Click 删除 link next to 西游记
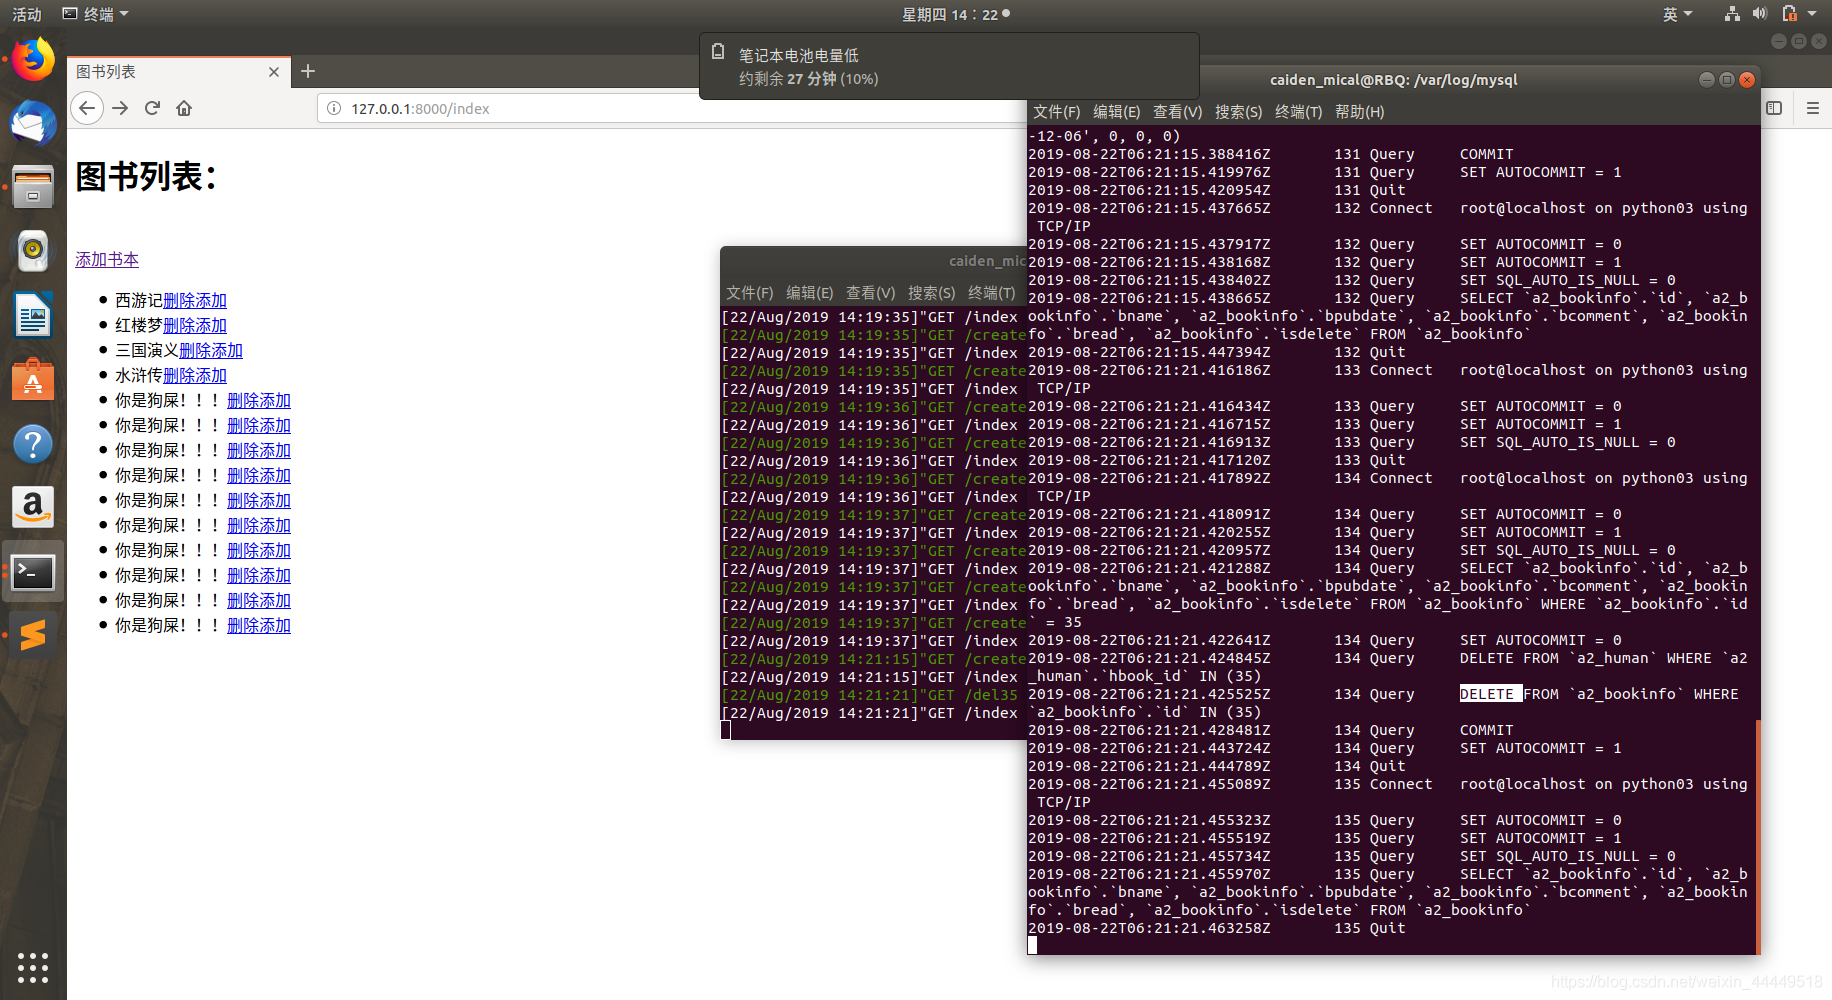The width and height of the screenshot is (1832, 1000). click(179, 300)
